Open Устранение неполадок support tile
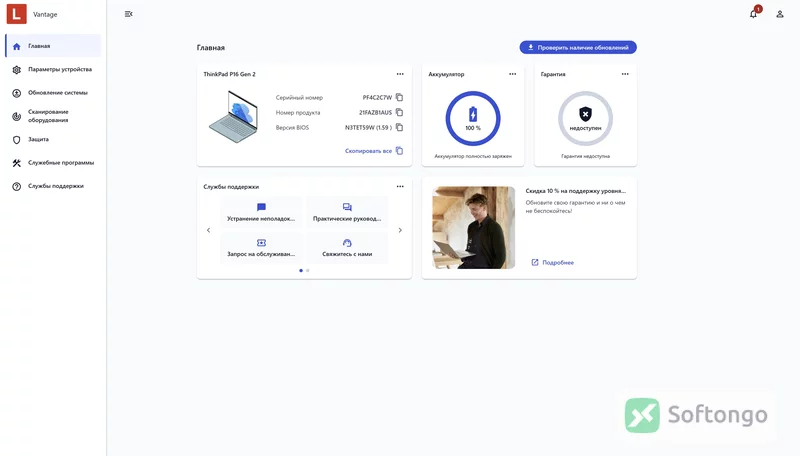 pos(261,212)
